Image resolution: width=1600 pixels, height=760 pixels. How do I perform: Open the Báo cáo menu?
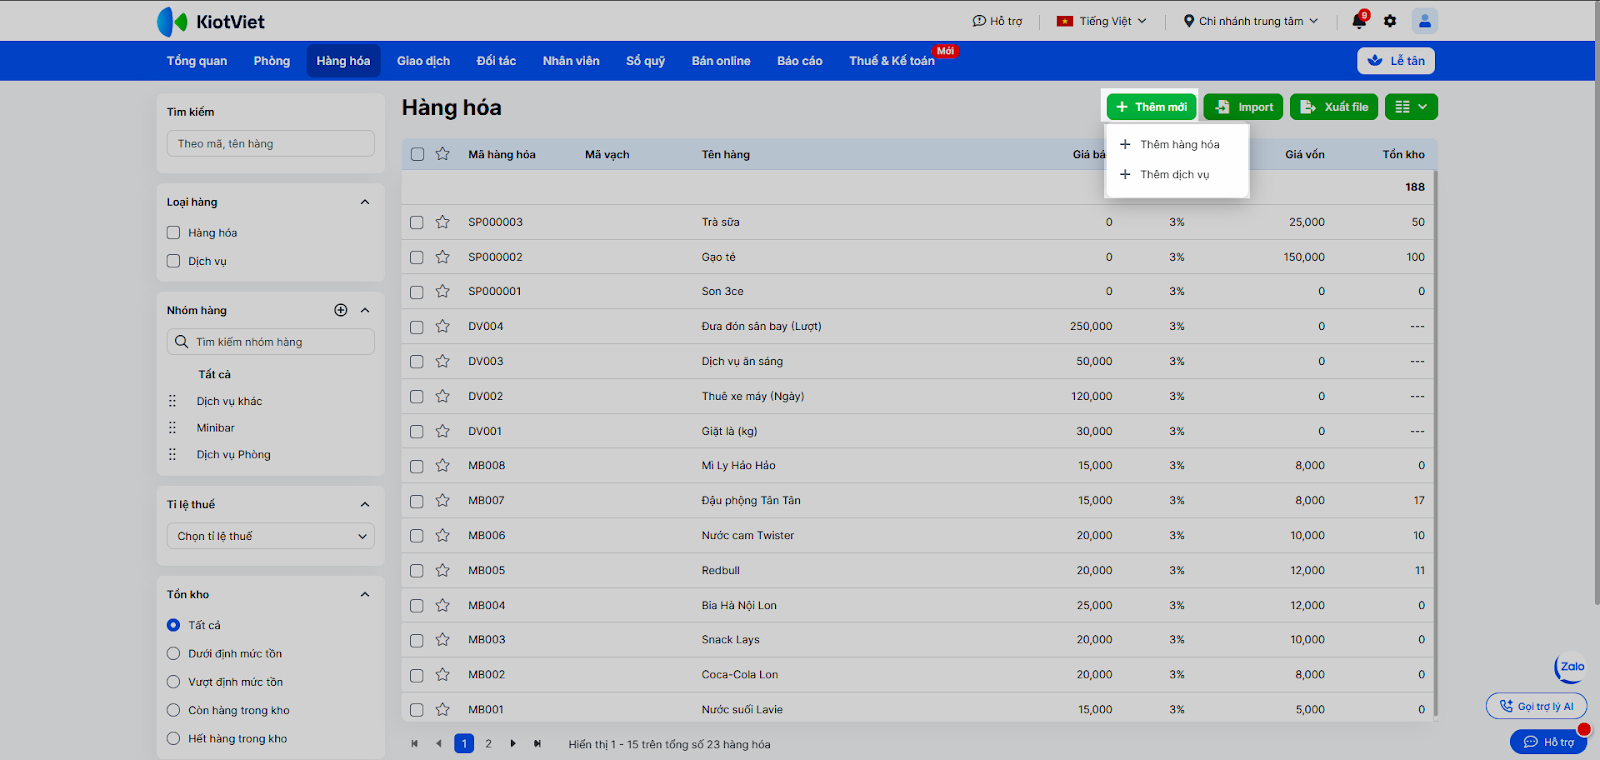click(x=800, y=61)
